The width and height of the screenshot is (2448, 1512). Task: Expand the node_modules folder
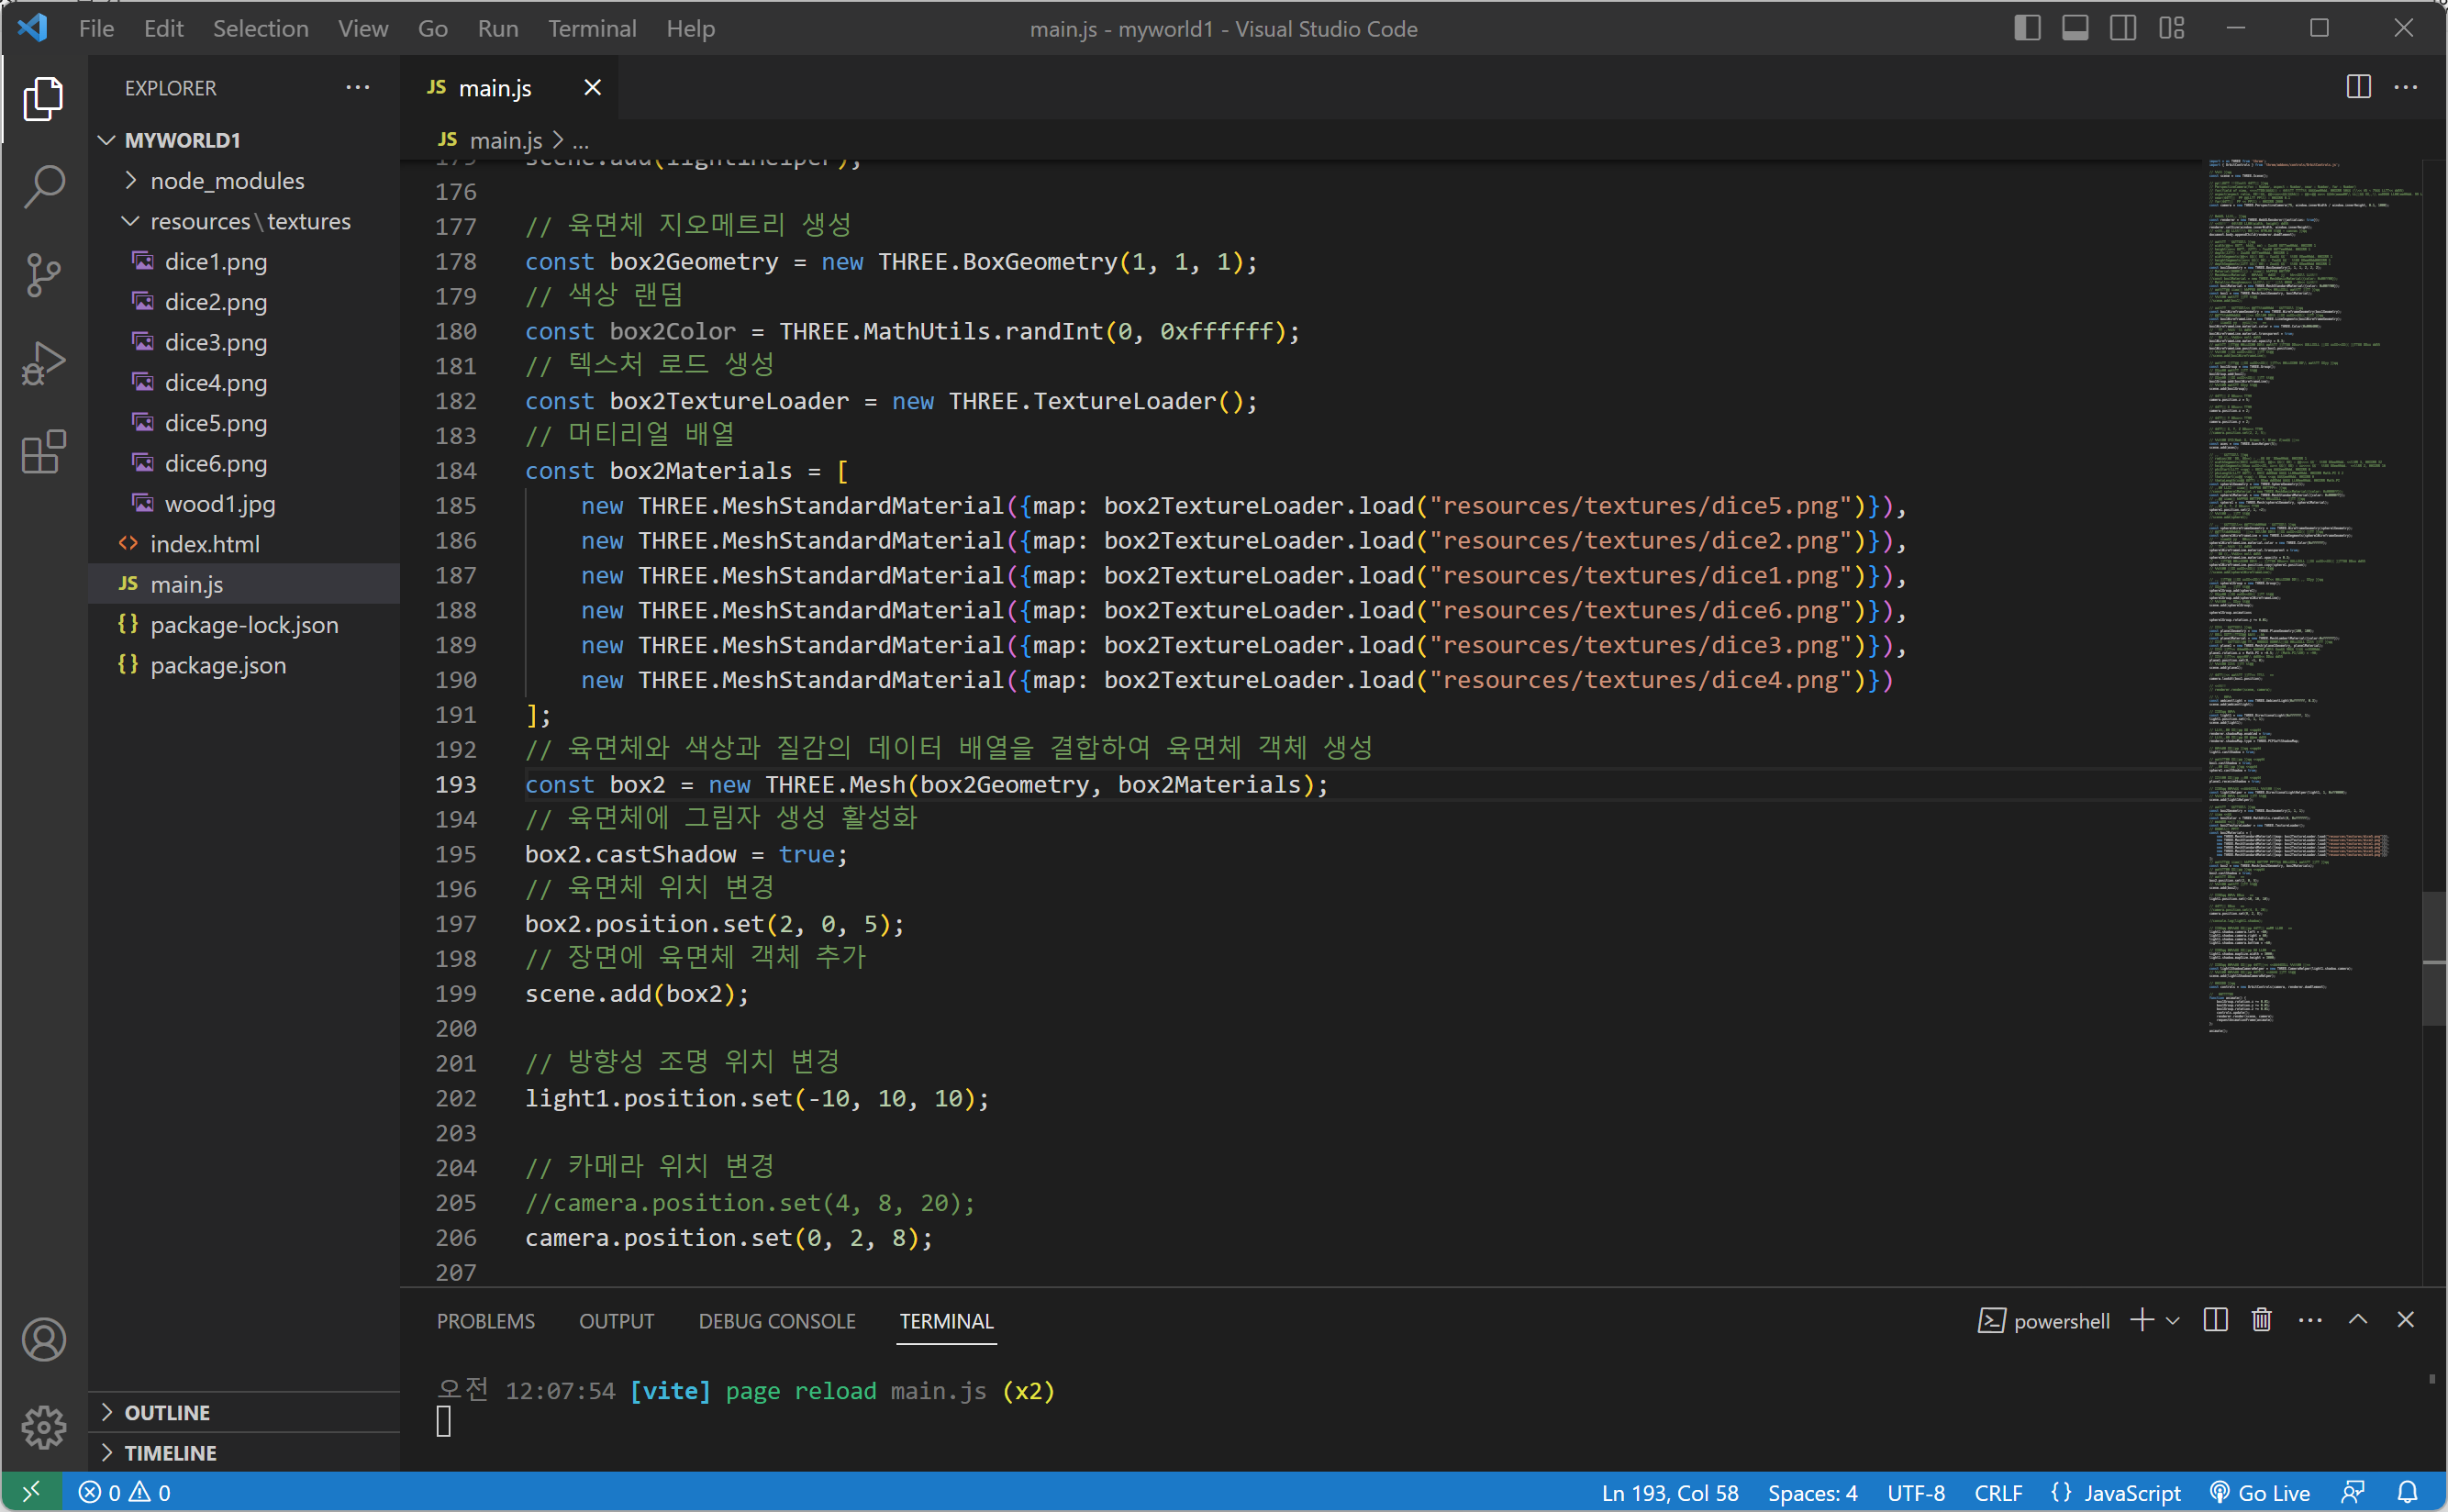(x=227, y=181)
